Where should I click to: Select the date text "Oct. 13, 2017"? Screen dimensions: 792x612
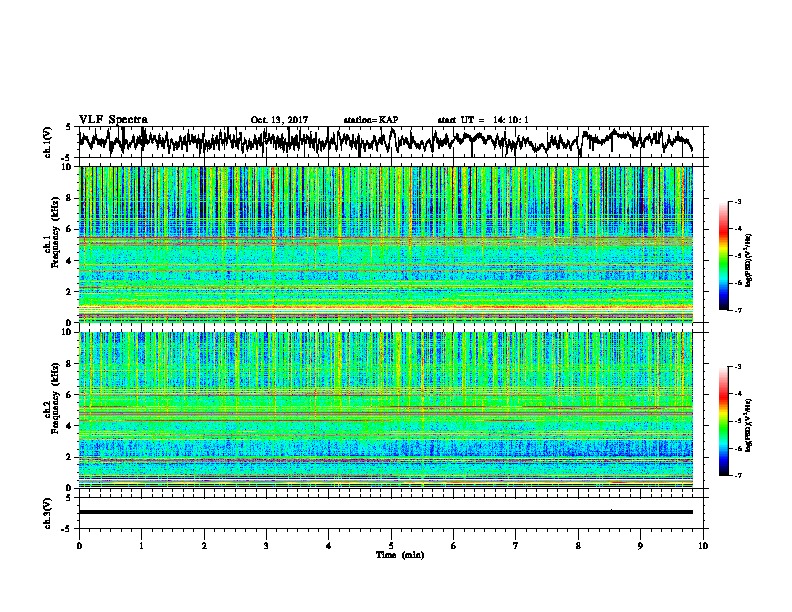pyautogui.click(x=279, y=120)
